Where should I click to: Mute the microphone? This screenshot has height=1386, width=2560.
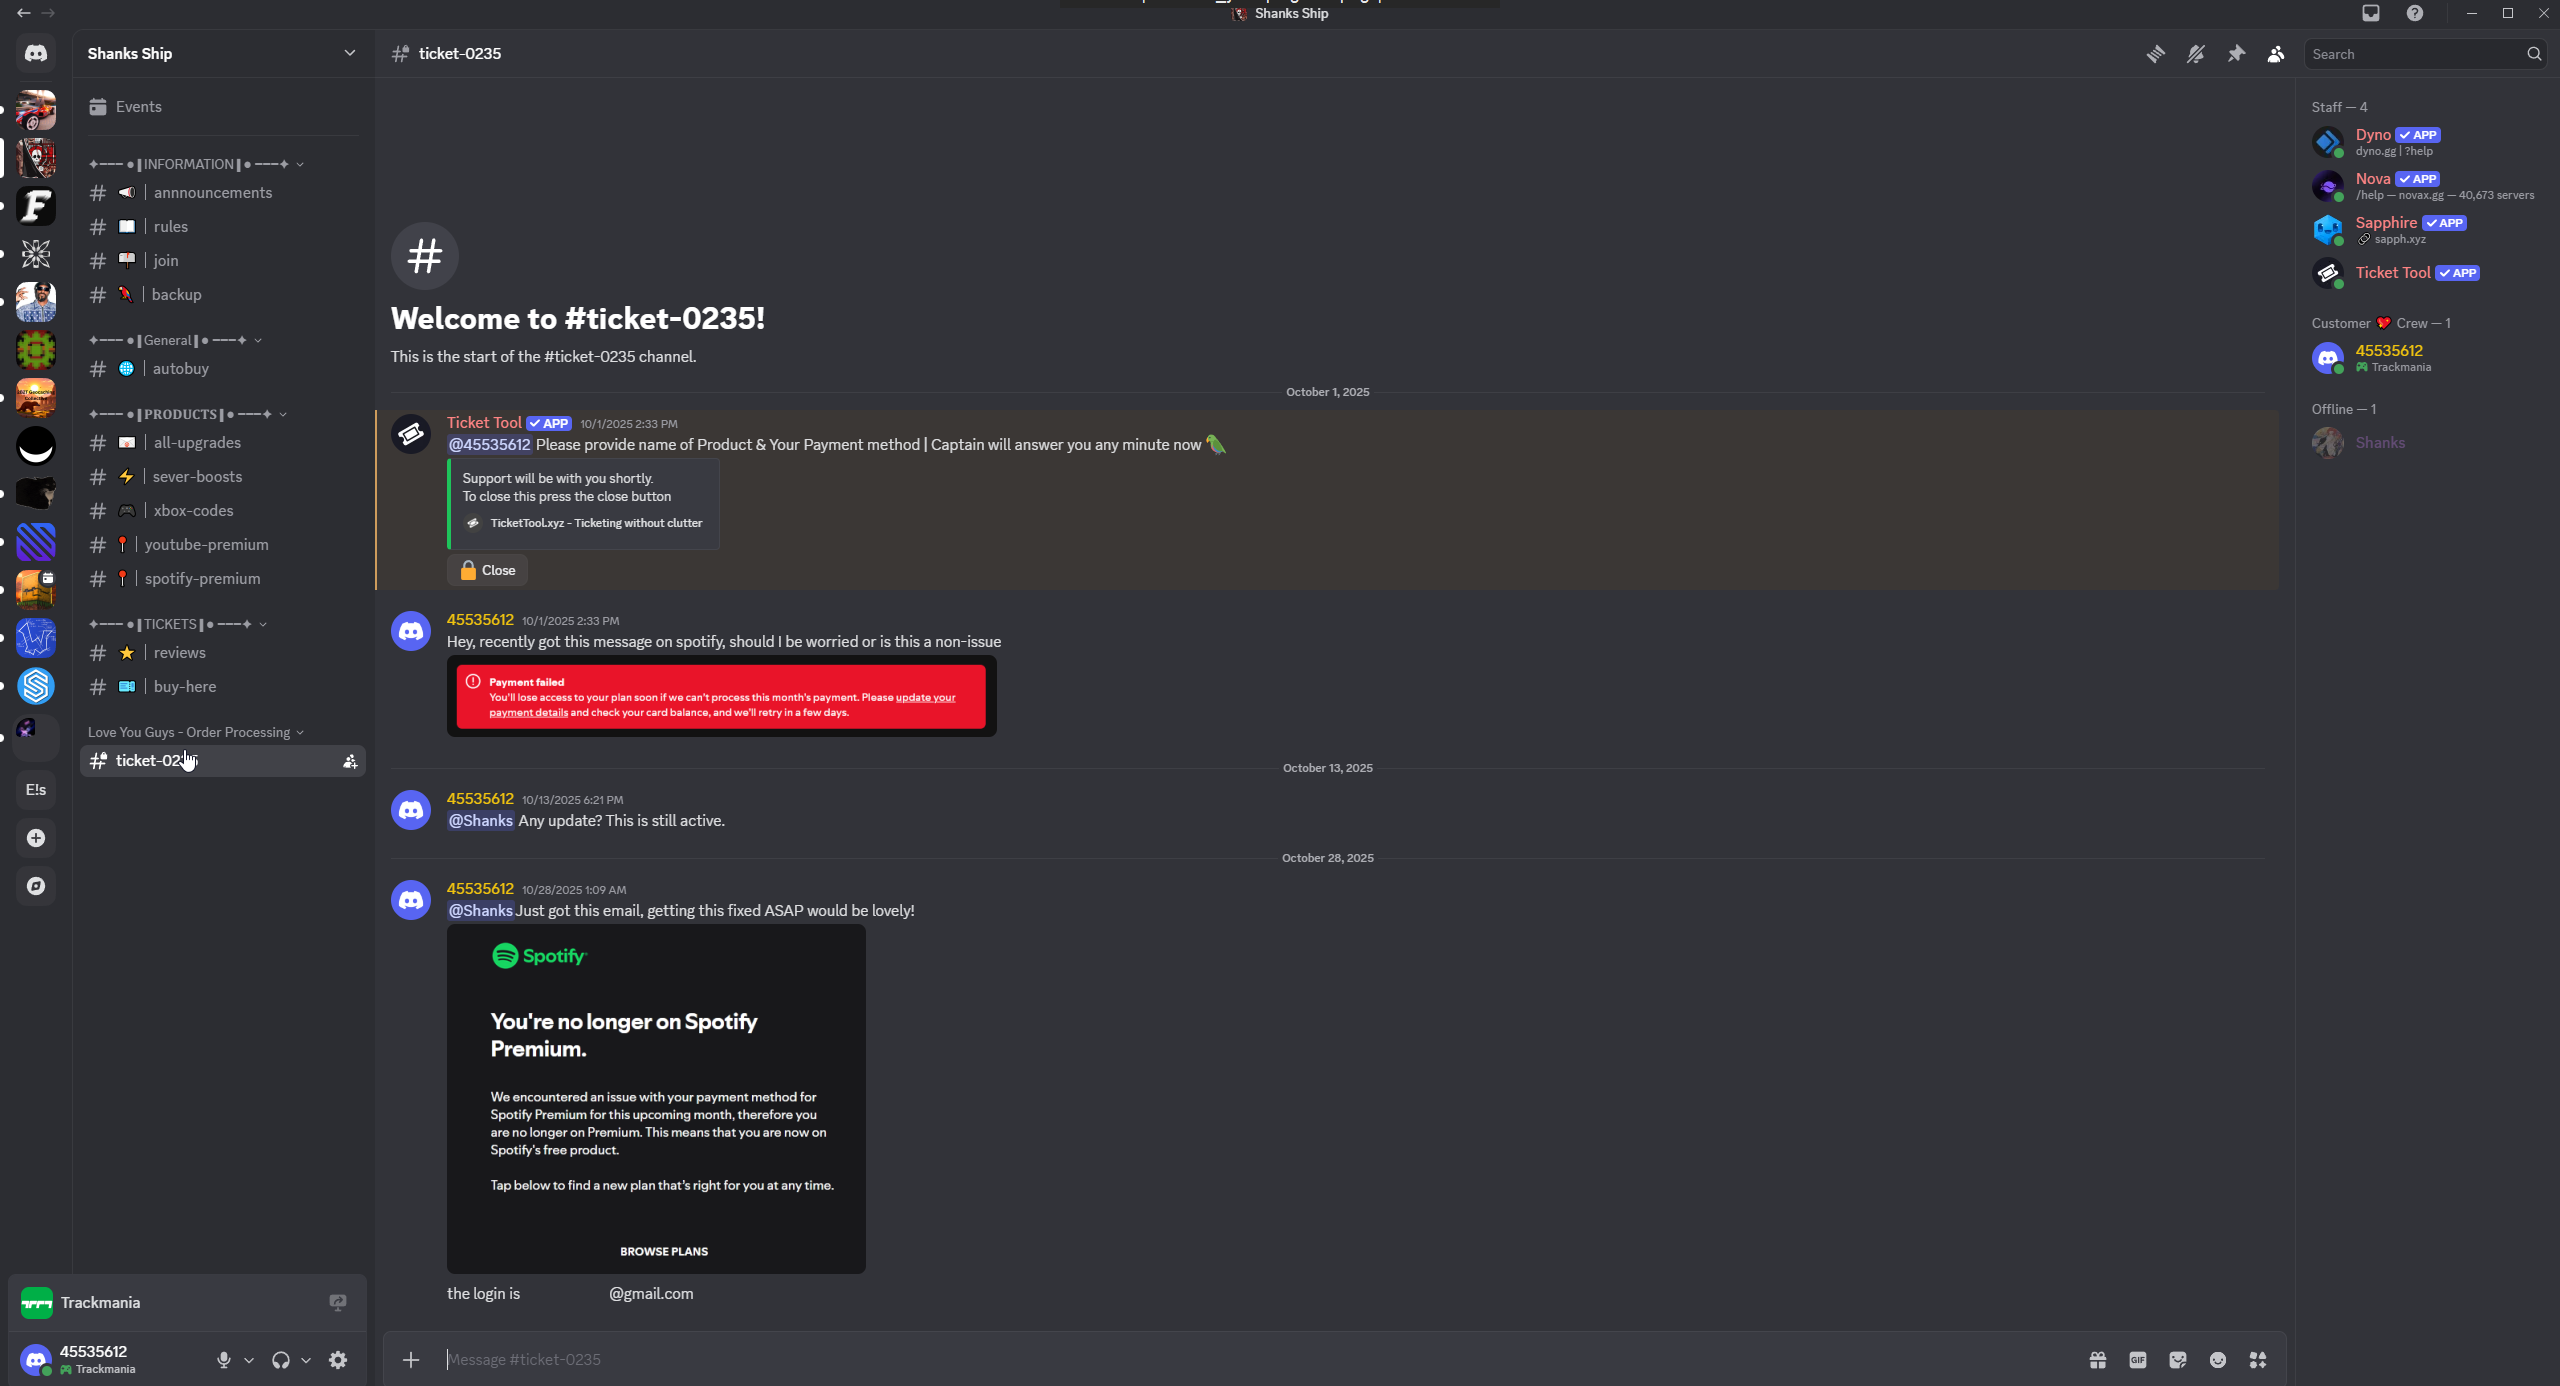click(223, 1359)
